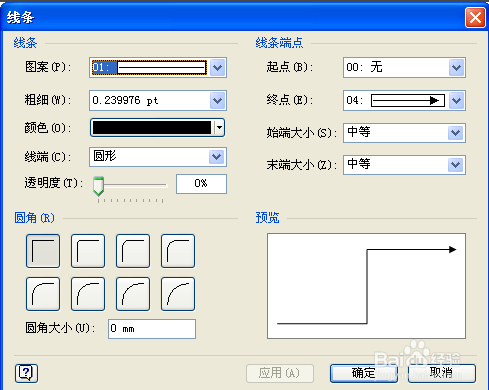The image size is (489, 390).
Task: Click the 中等 value for 始端大小
Action: click(x=359, y=132)
